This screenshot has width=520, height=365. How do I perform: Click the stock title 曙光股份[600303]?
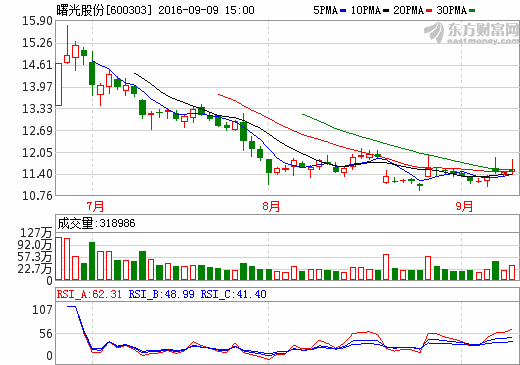(x=104, y=10)
